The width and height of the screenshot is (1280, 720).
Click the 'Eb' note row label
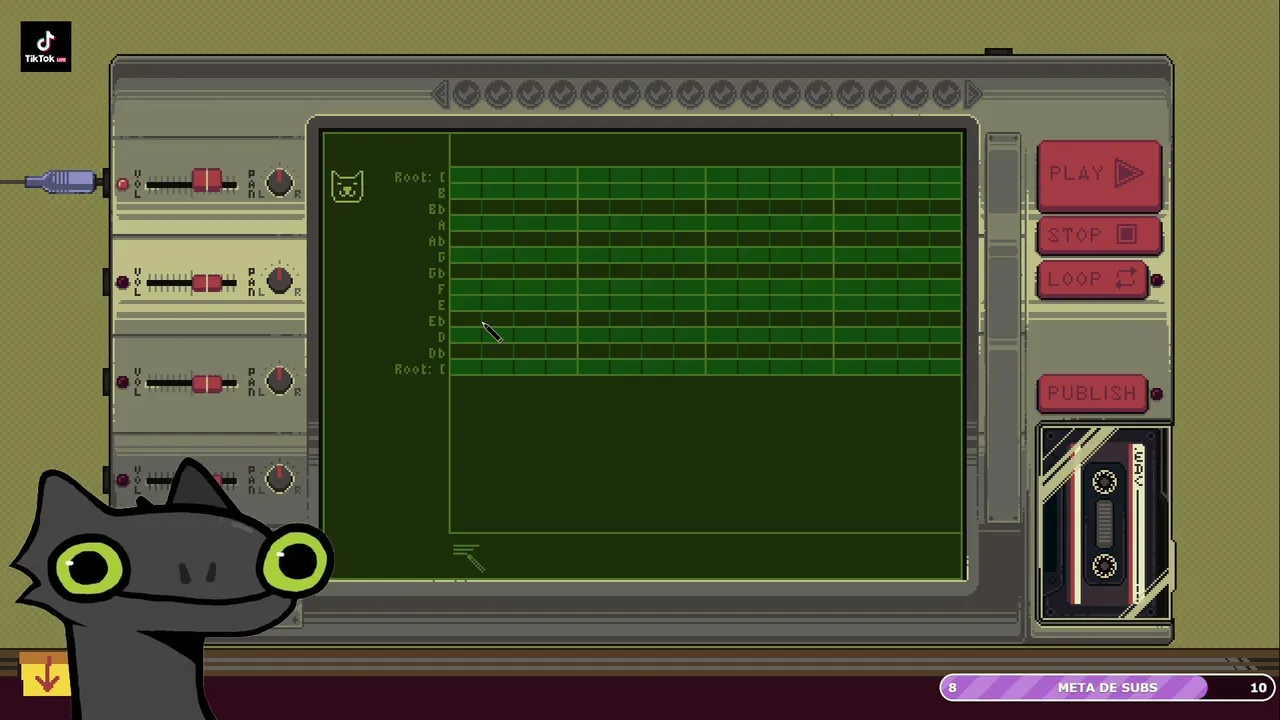click(437, 321)
